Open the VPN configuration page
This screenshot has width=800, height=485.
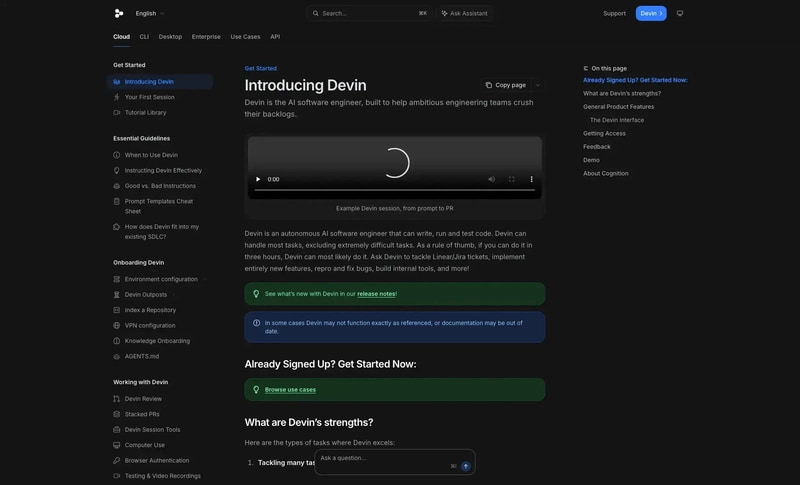[x=150, y=325]
